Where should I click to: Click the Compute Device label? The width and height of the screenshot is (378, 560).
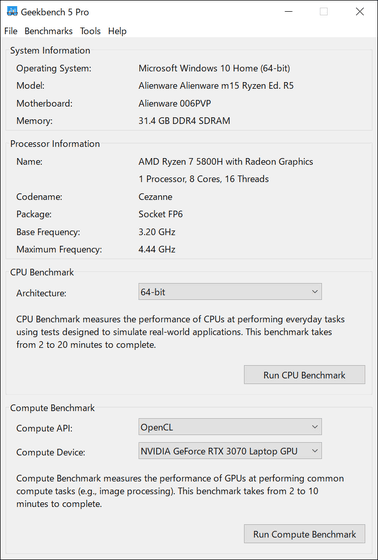[x=51, y=452]
